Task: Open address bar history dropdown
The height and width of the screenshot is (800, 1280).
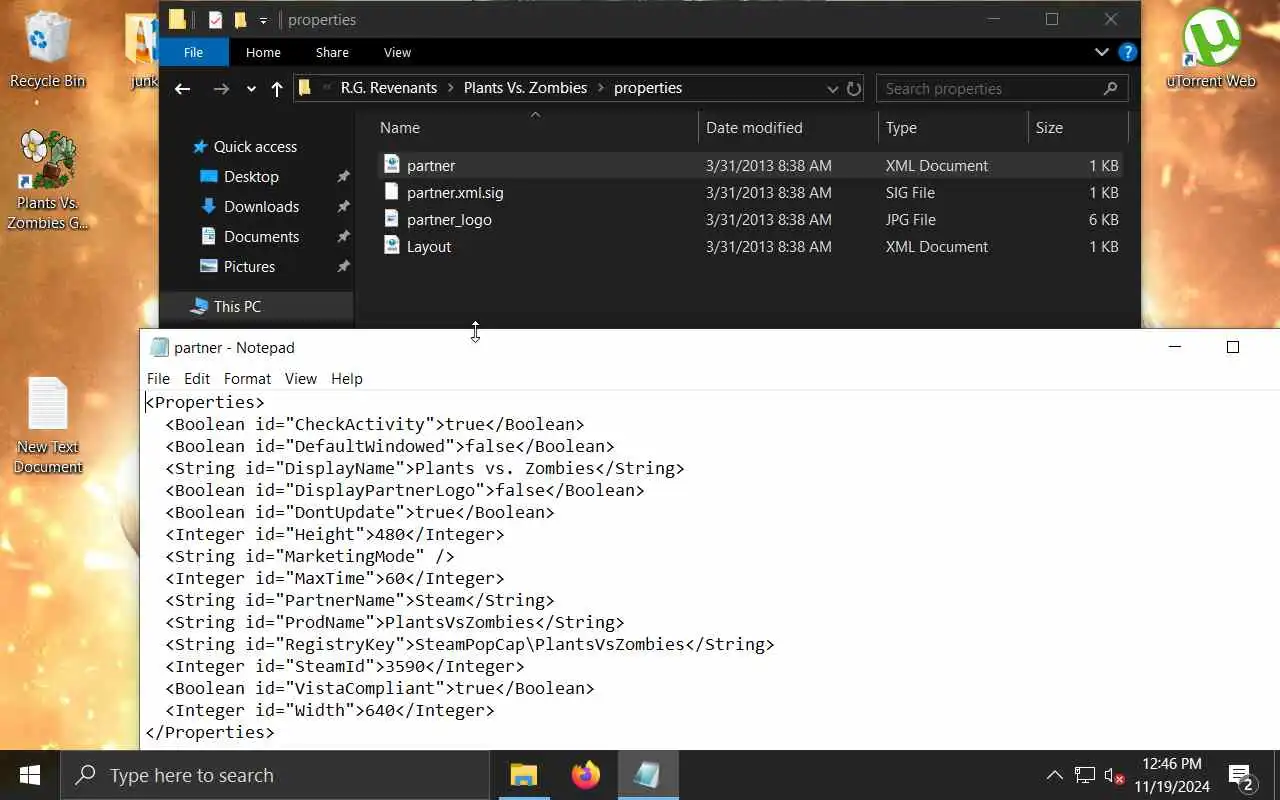Action: coord(832,88)
